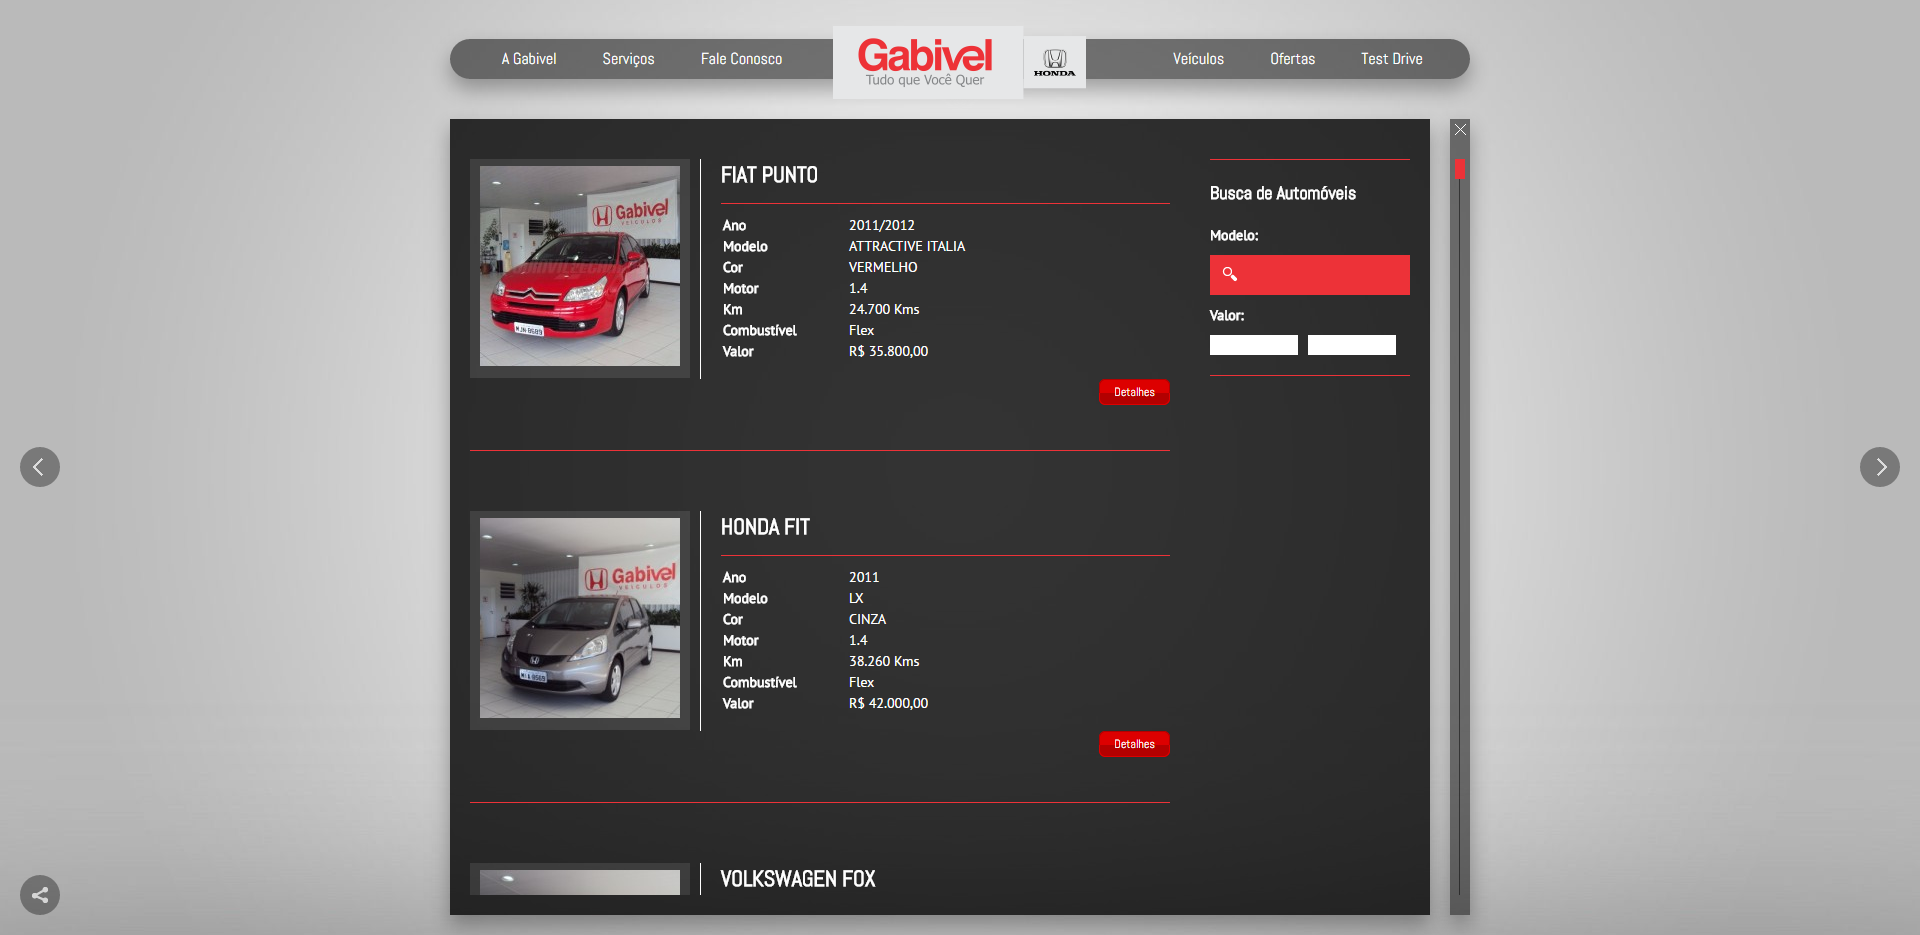Image resolution: width=1920 pixels, height=935 pixels.
Task: Click the next arrow circle icon
Action: 1880,467
